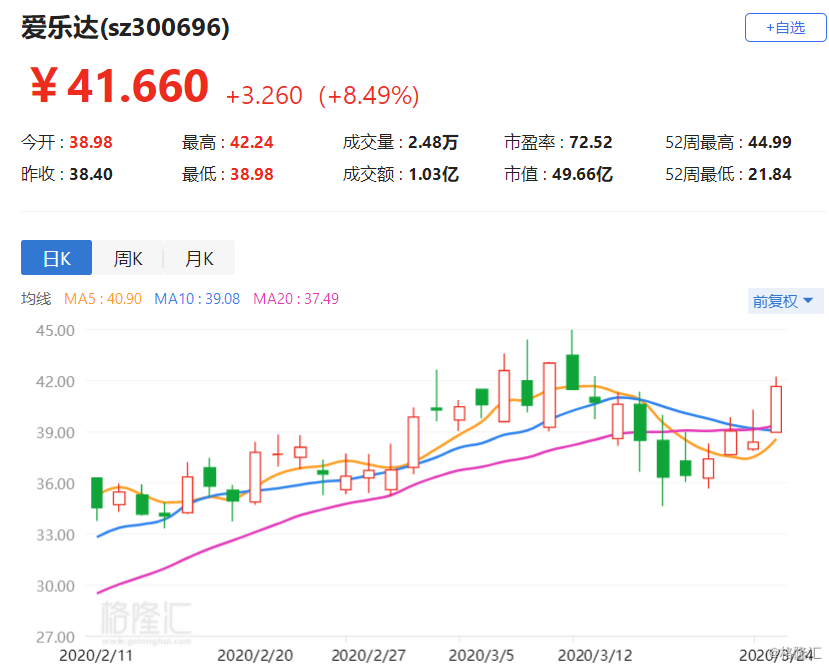Click the 2020/3/5 date axis label
The height and width of the screenshot is (667, 829).
pyautogui.click(x=481, y=655)
